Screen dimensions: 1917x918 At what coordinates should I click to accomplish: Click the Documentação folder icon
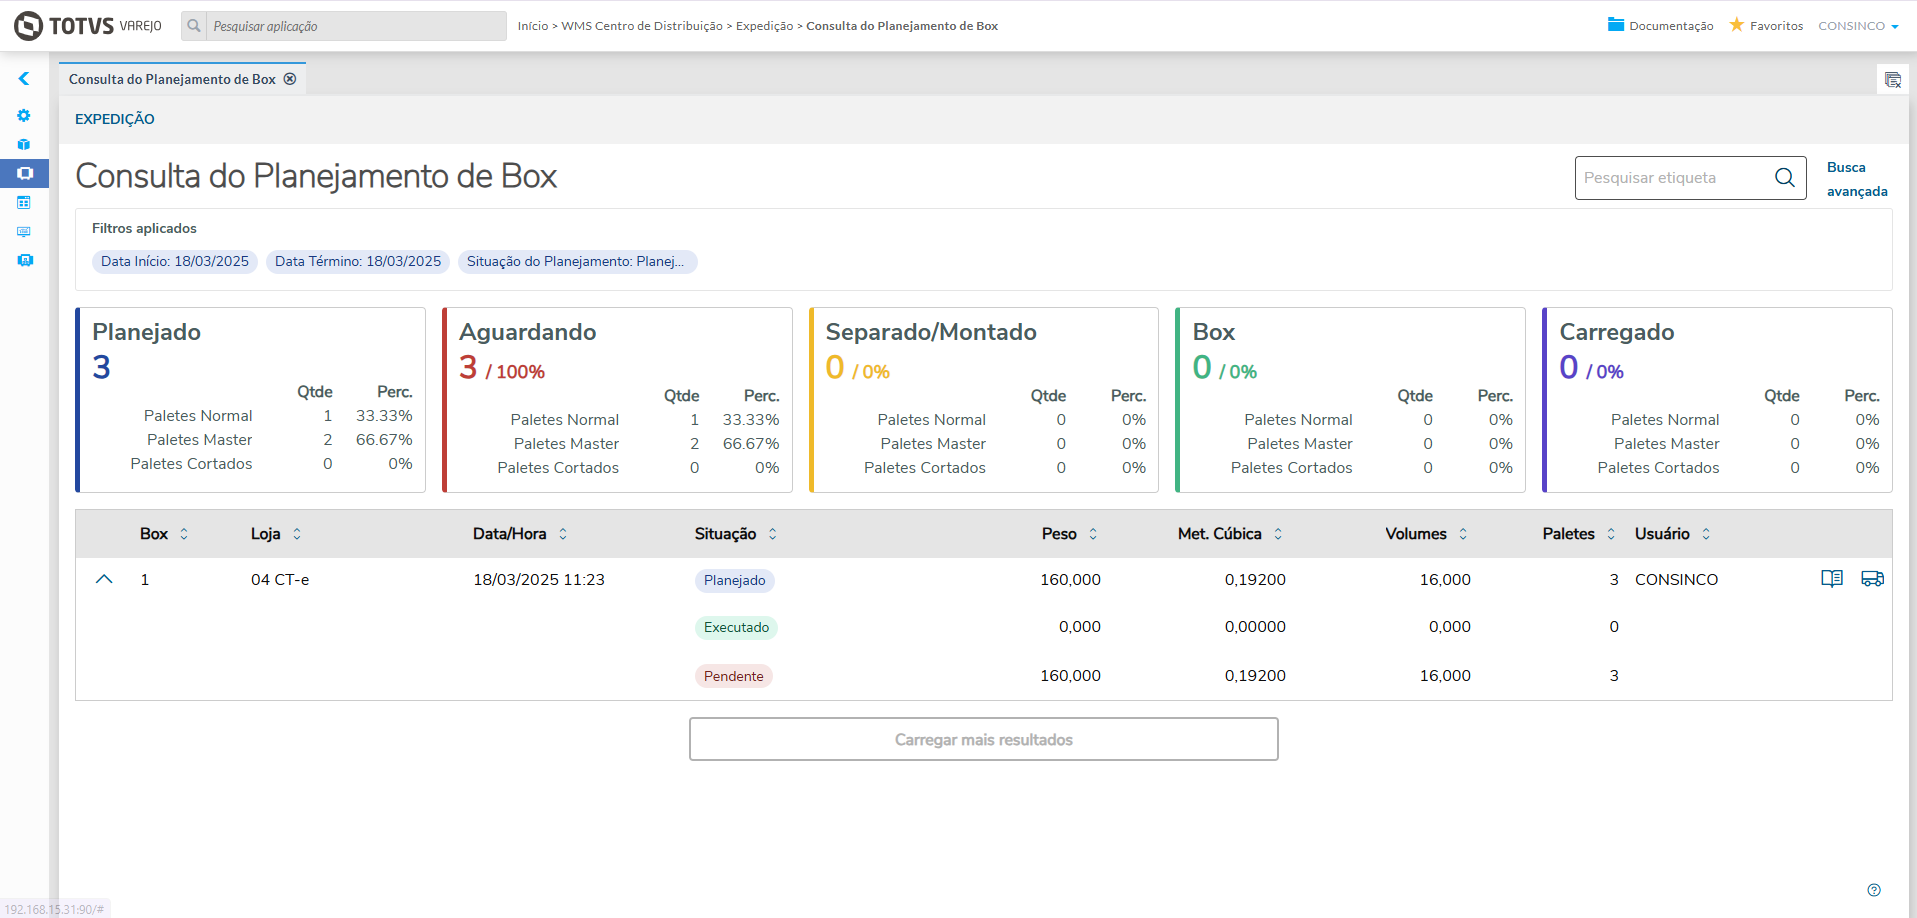1616,25
